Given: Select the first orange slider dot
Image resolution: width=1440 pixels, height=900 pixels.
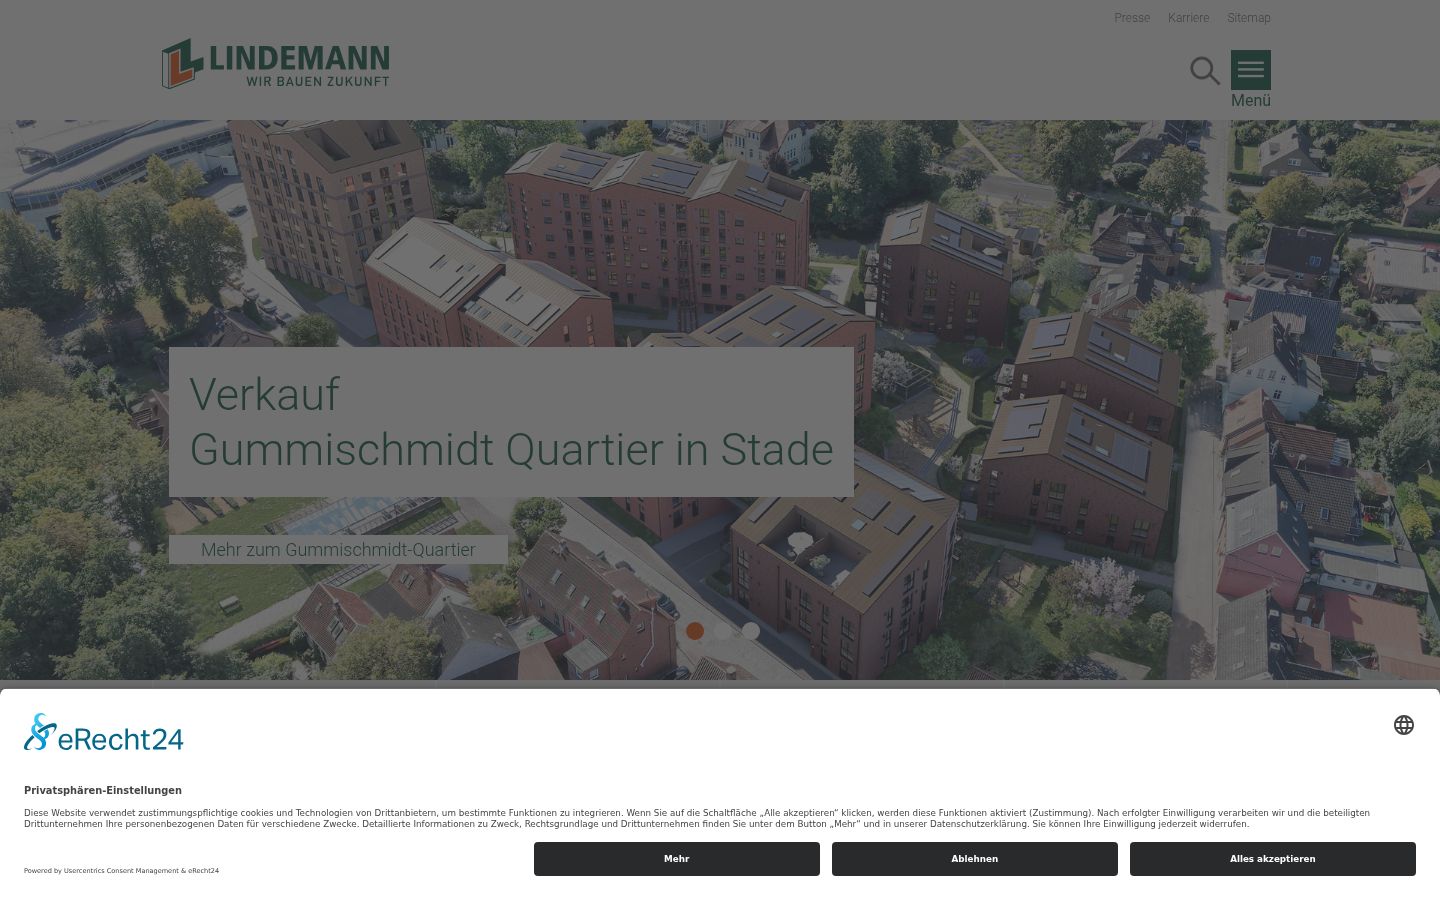Looking at the screenshot, I should (x=695, y=631).
